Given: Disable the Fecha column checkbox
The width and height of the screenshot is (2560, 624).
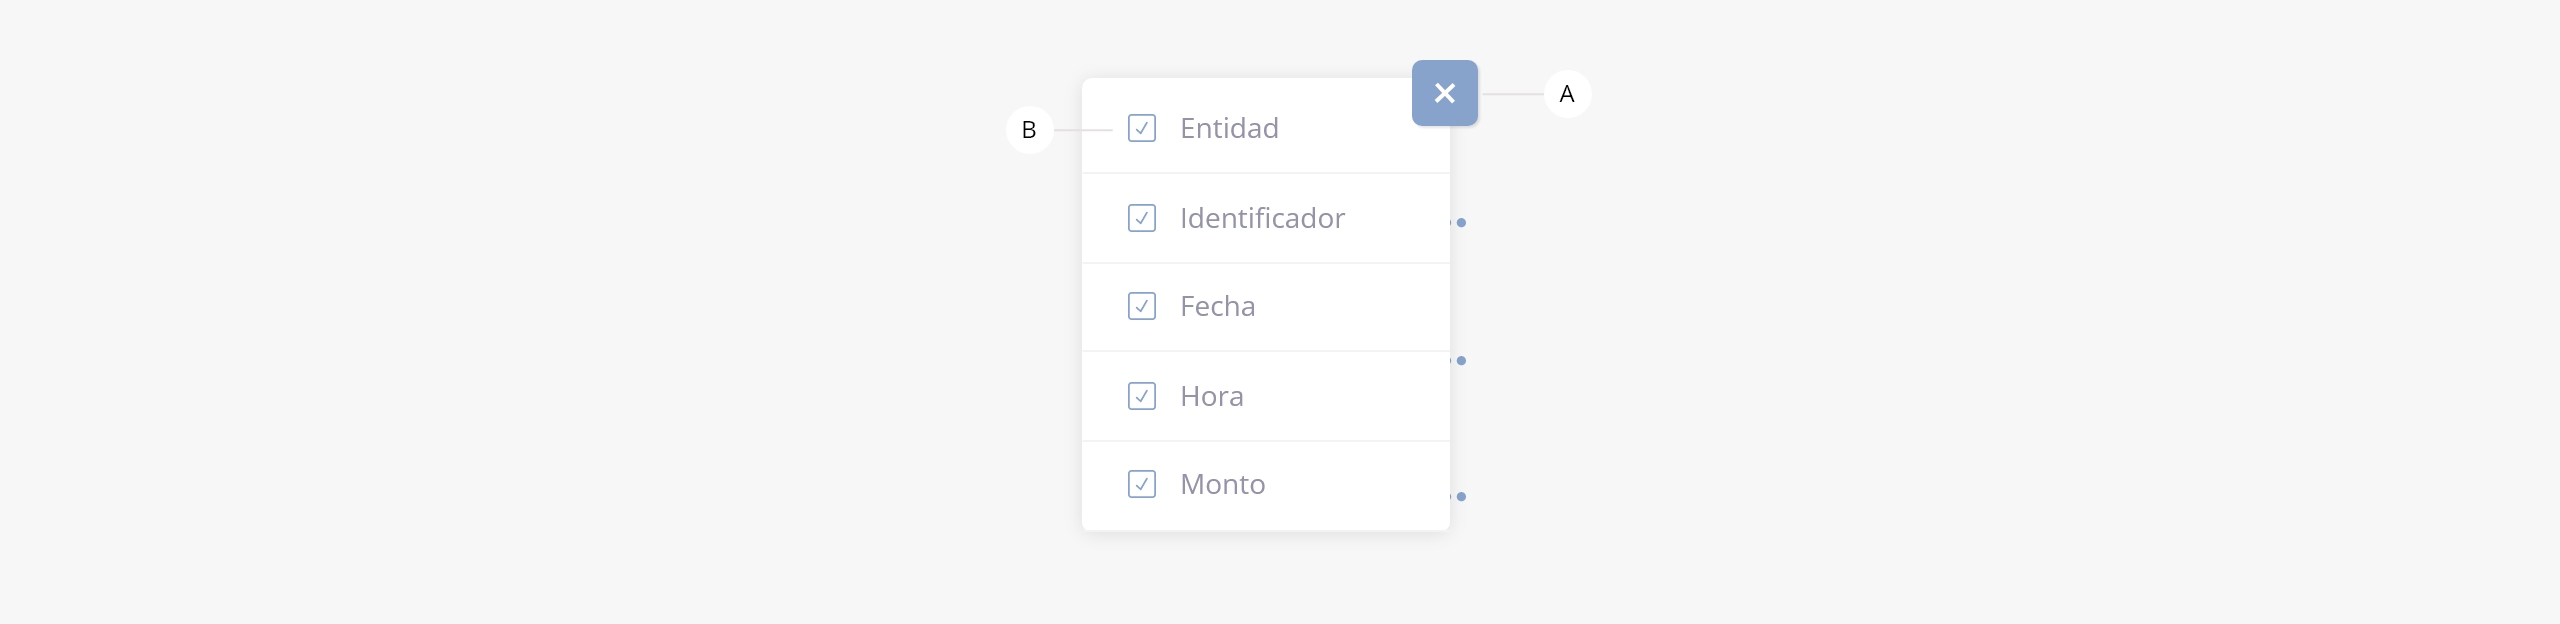Looking at the screenshot, I should click(x=1142, y=306).
